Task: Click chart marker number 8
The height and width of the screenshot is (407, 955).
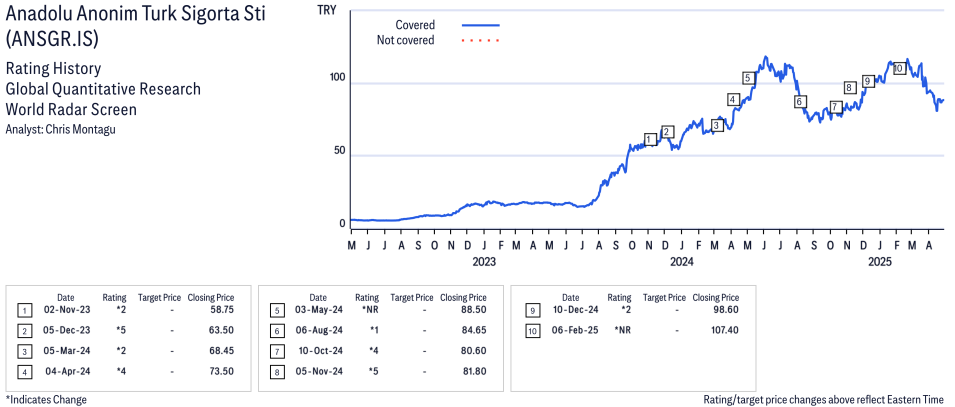Action: click(850, 88)
